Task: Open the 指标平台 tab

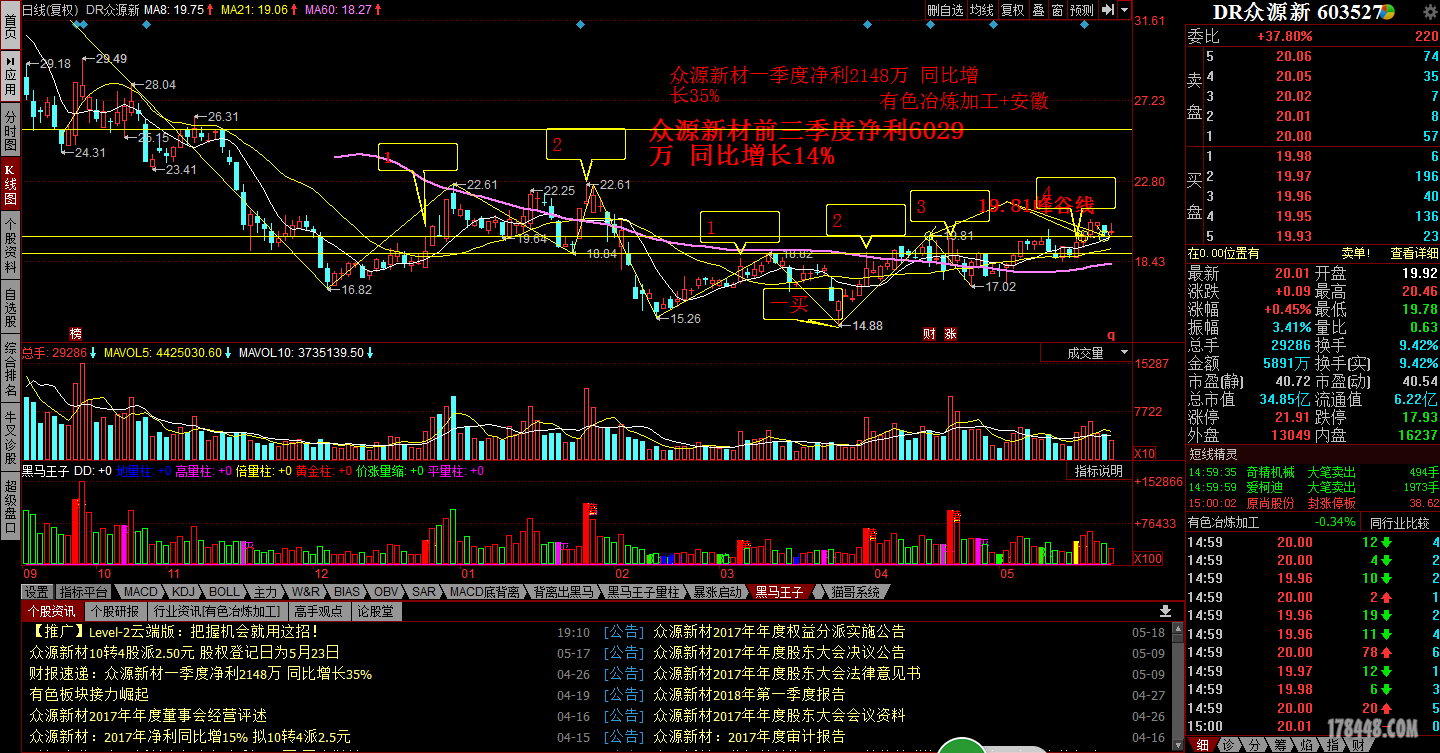Action: coord(83,592)
